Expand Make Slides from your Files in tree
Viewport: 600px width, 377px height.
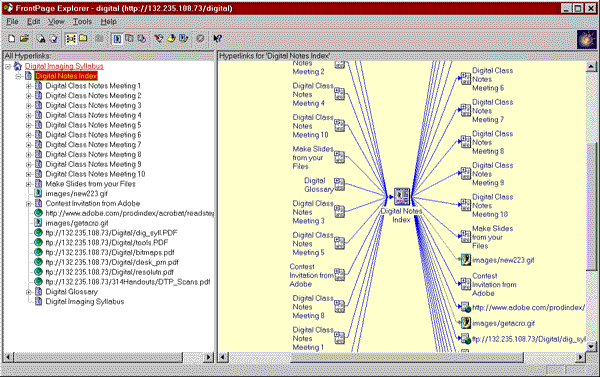click(x=28, y=184)
